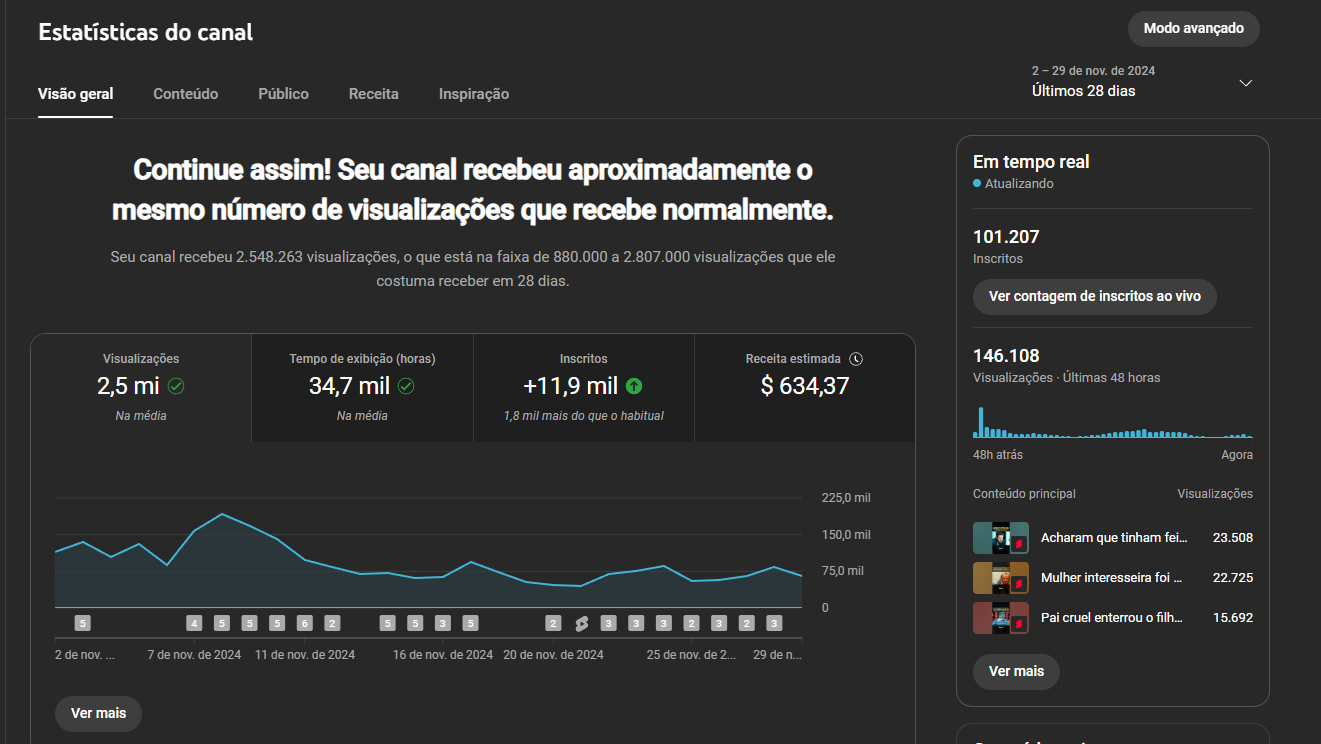Click 'Ver mais' below the views chart
1321x744 pixels.
(x=98, y=714)
